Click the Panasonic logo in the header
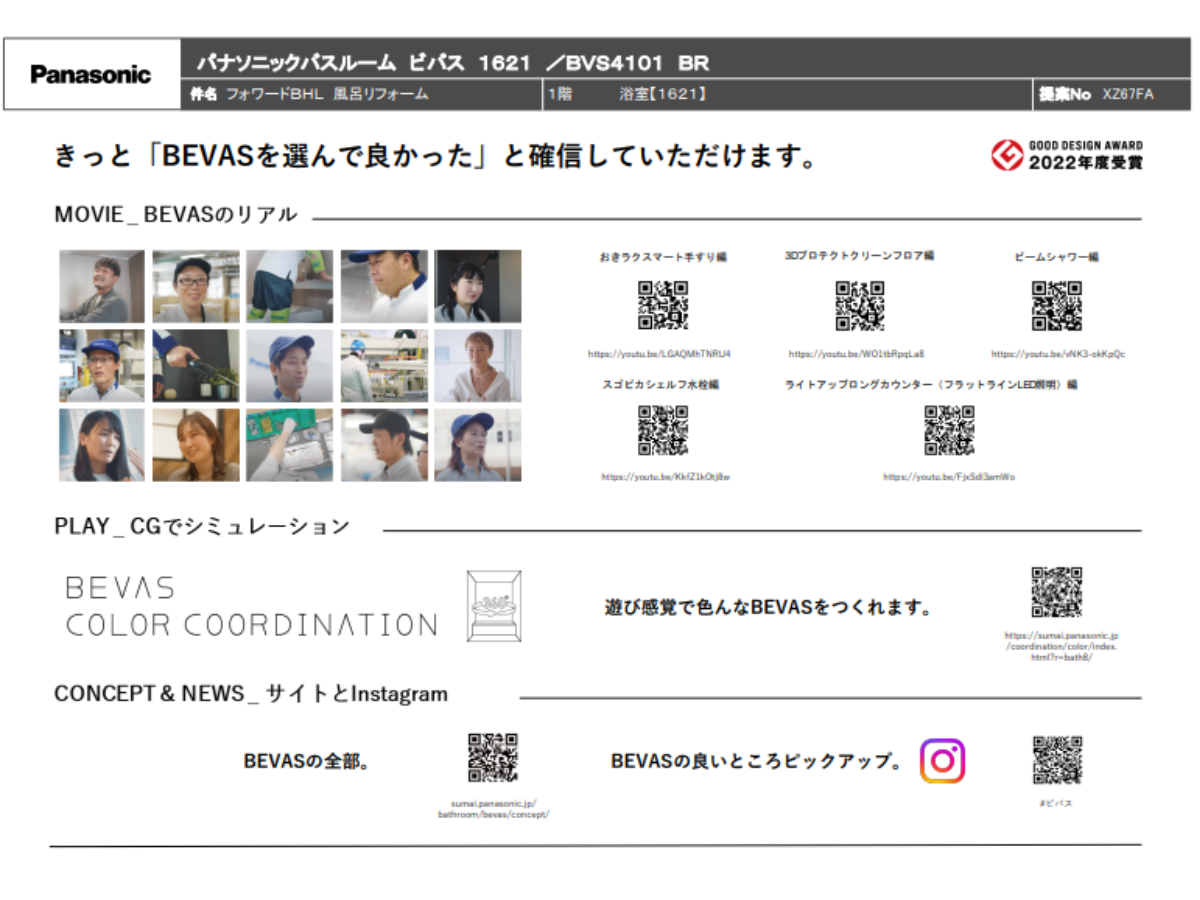Viewport: 1200px width, 900px height. click(91, 75)
